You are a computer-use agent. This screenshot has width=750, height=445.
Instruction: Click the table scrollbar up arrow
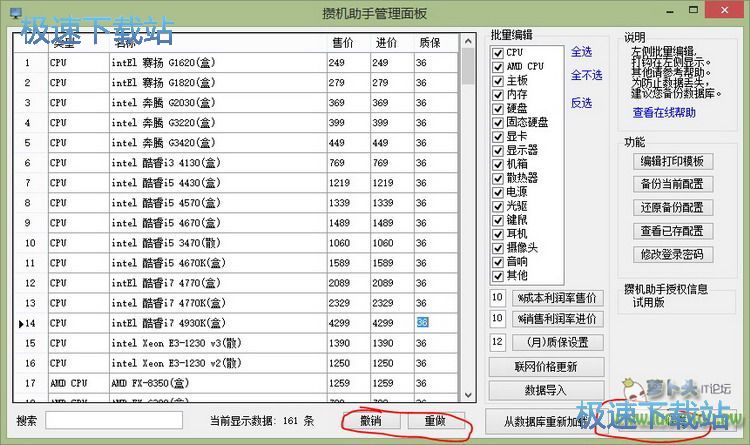(468, 41)
